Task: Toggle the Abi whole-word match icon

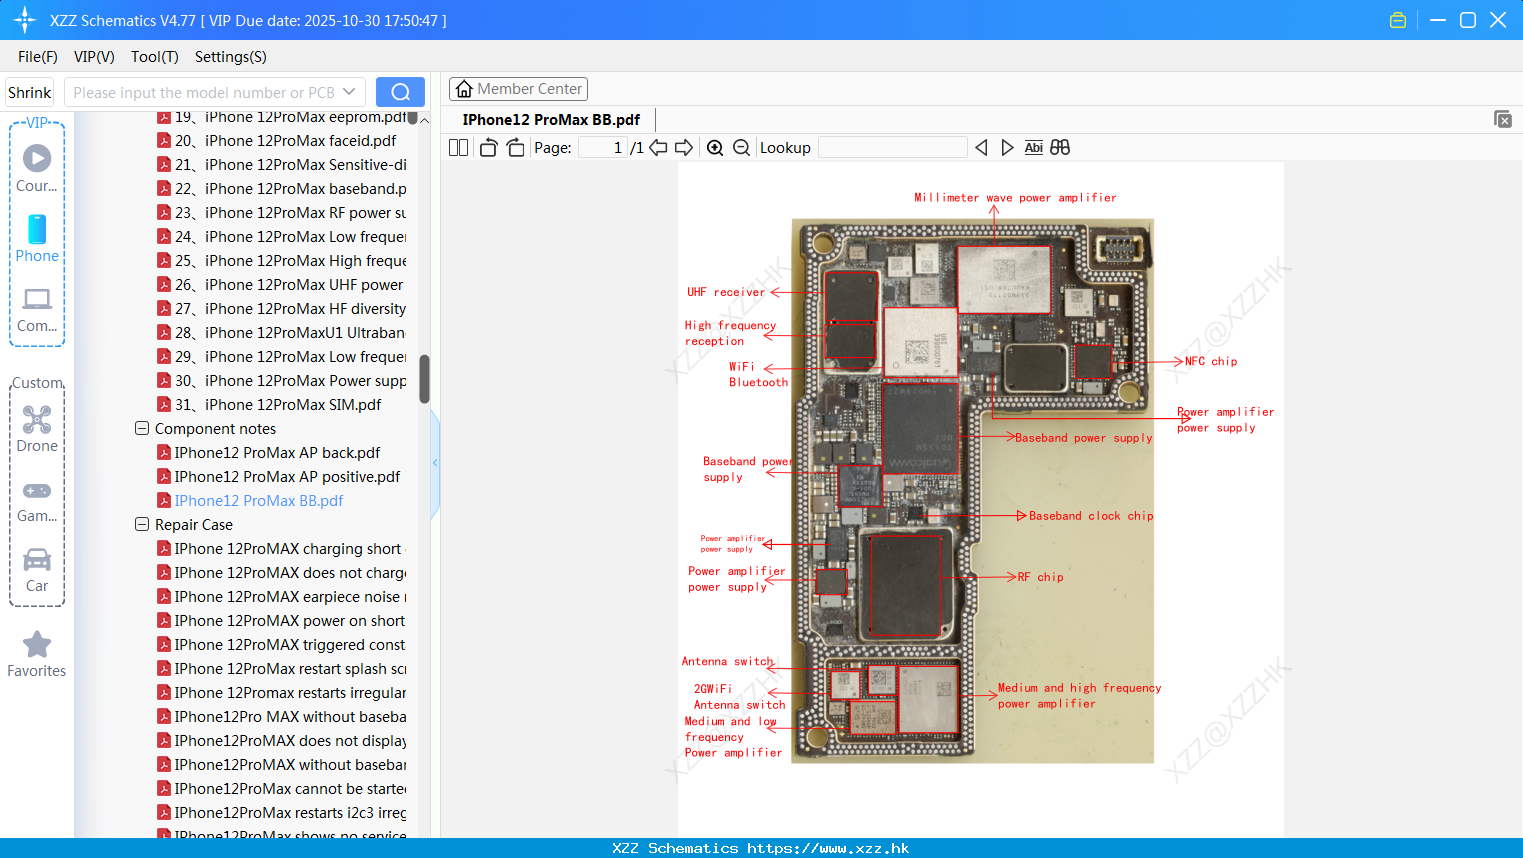Action: [x=1033, y=147]
